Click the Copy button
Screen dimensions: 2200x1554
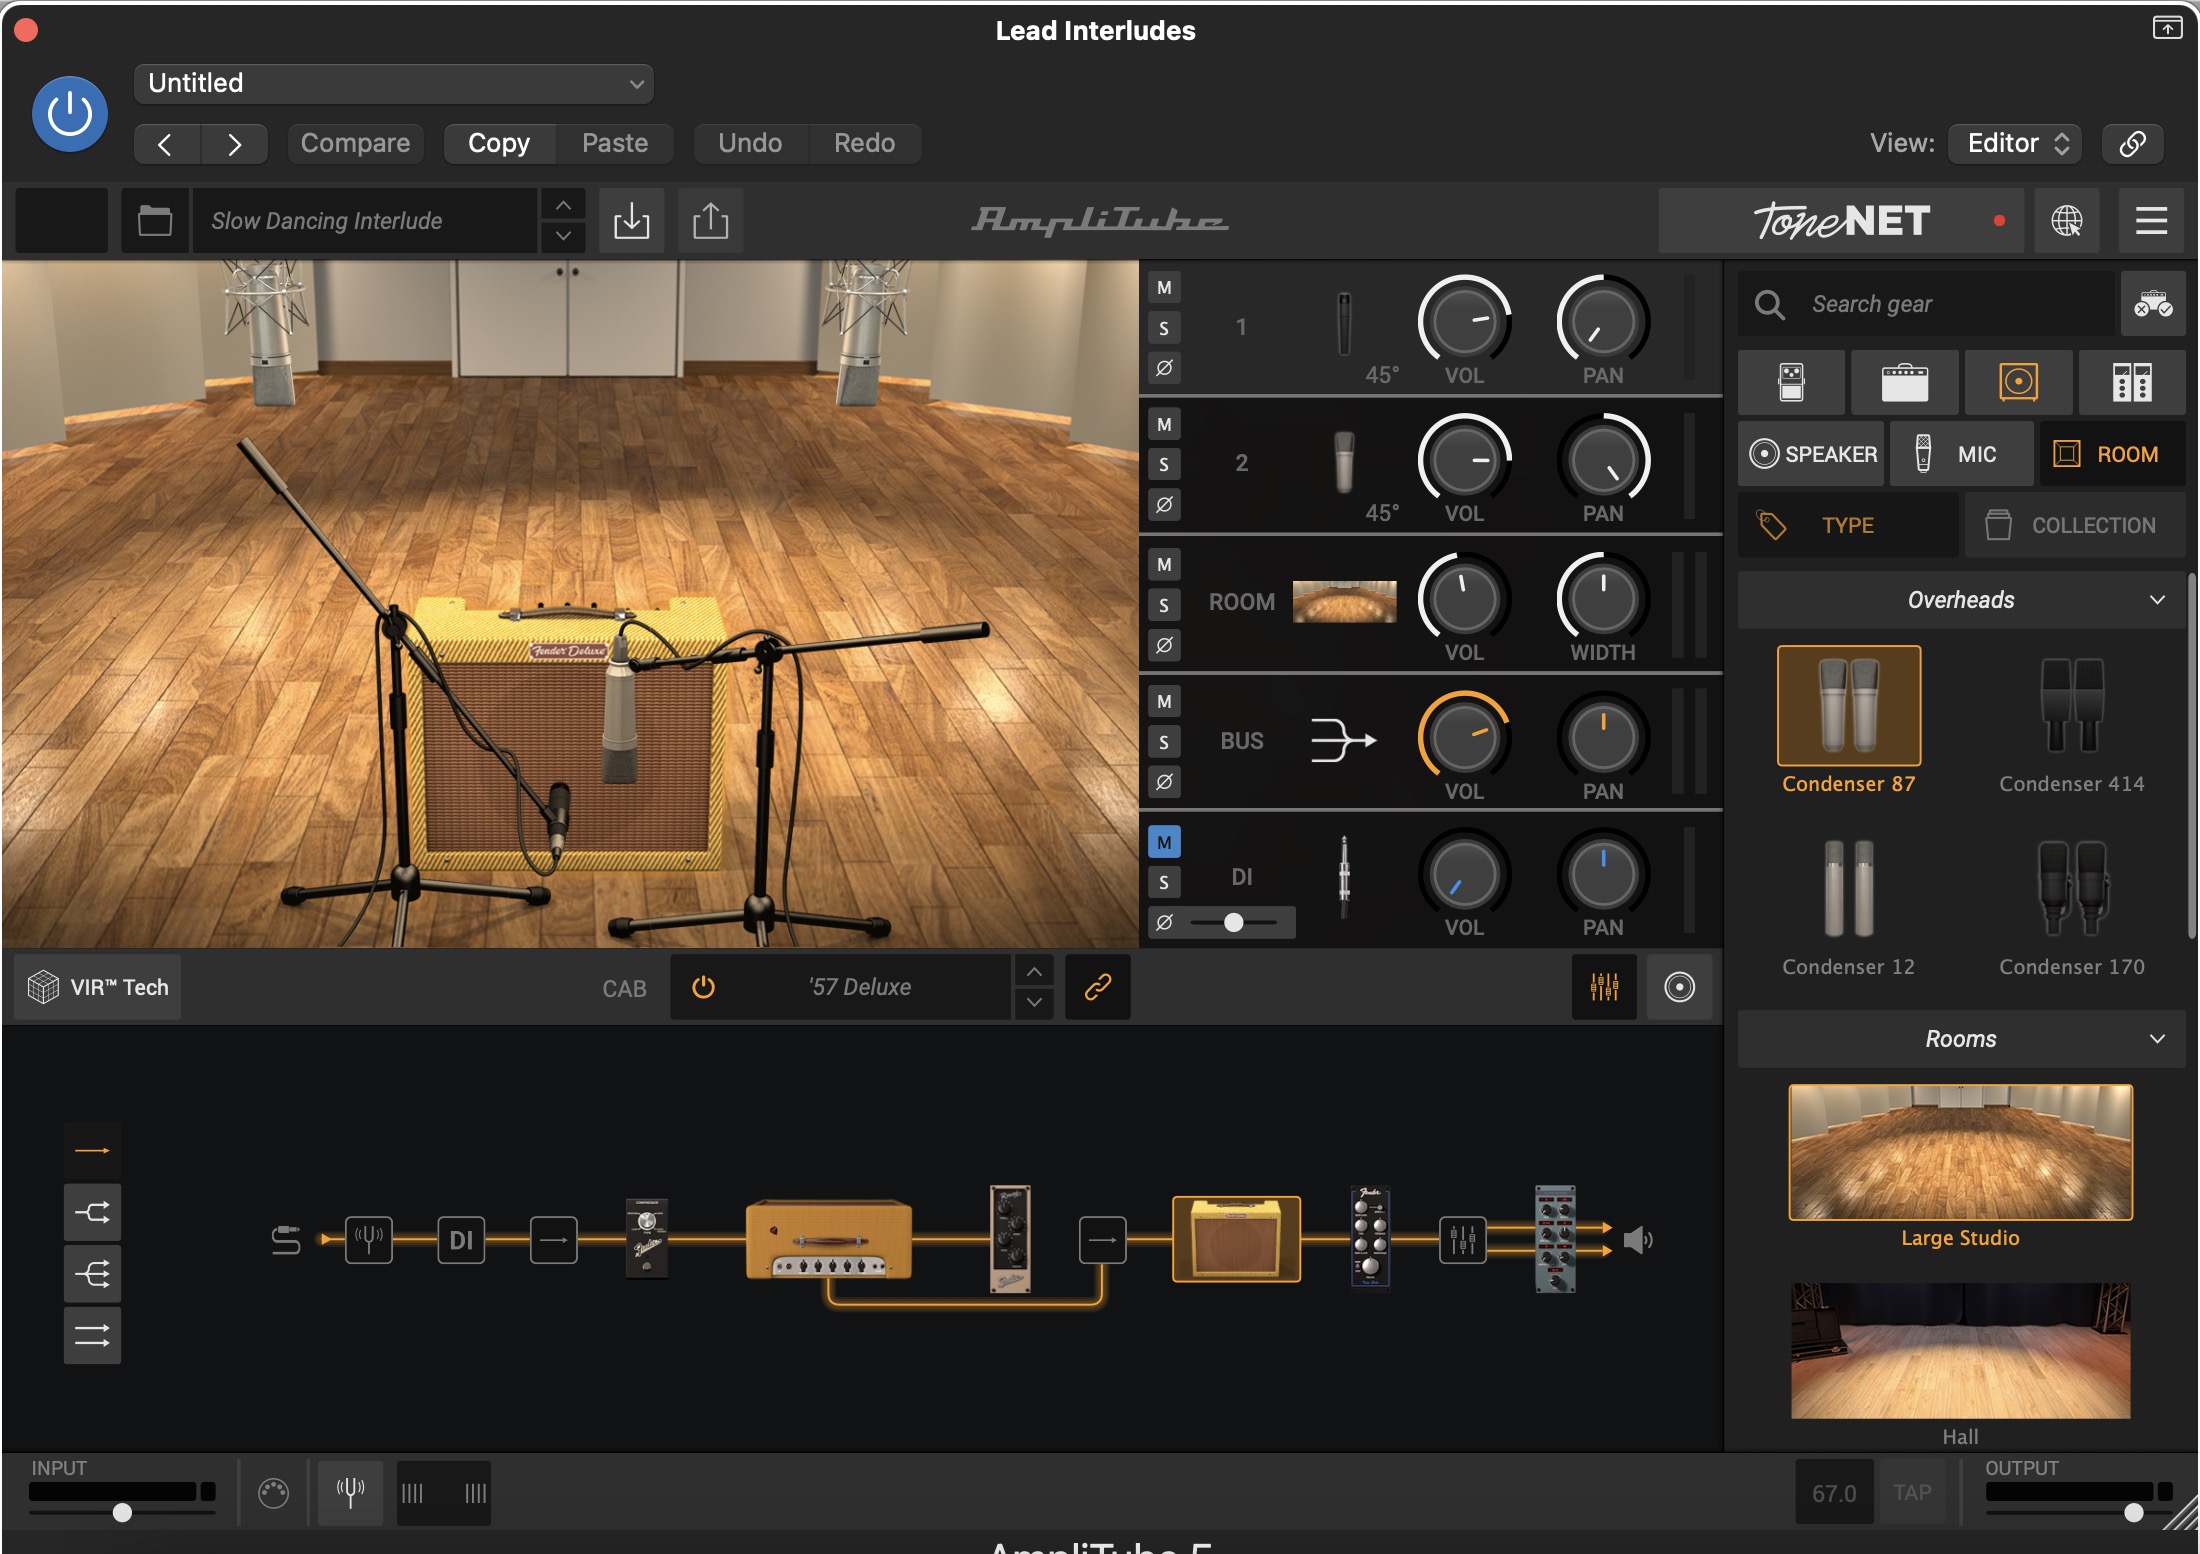(x=499, y=143)
